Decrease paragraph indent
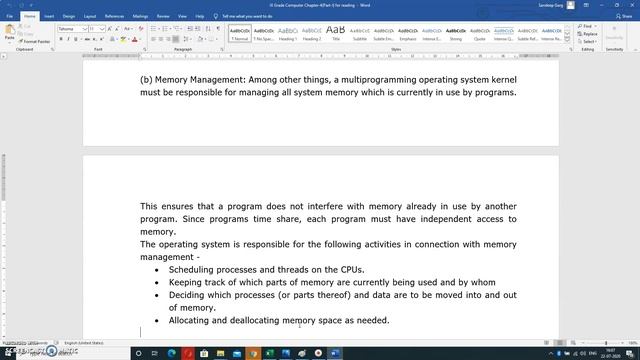Image resolution: width=640 pixels, height=360 pixels. pos(190,29)
